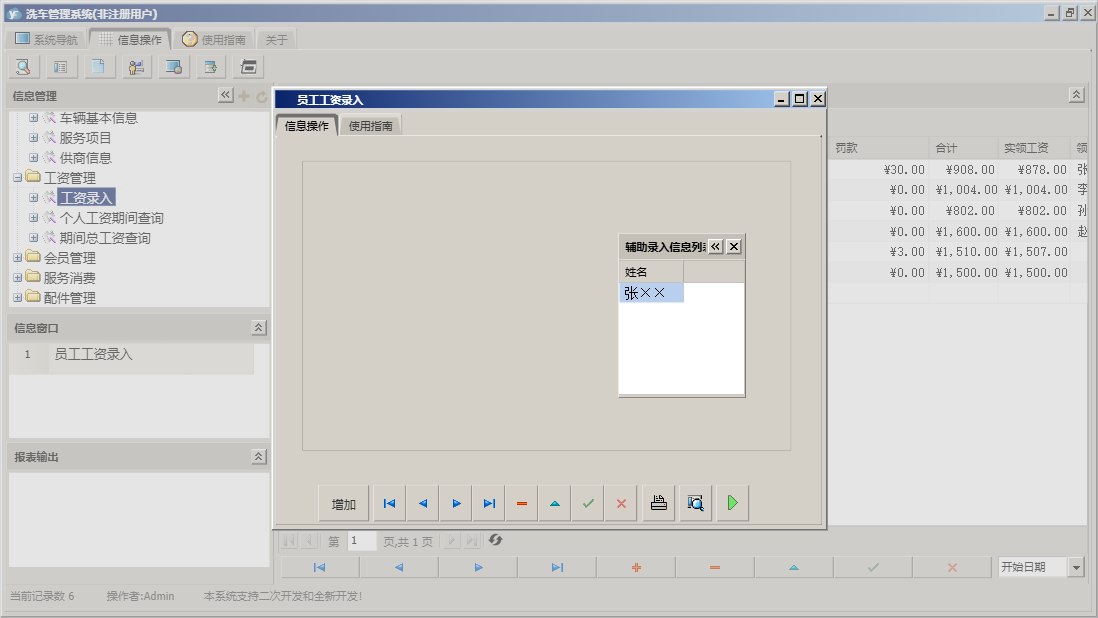1098x618 pixels.
Task: Select 工资录入 tree item
Action: click(85, 198)
